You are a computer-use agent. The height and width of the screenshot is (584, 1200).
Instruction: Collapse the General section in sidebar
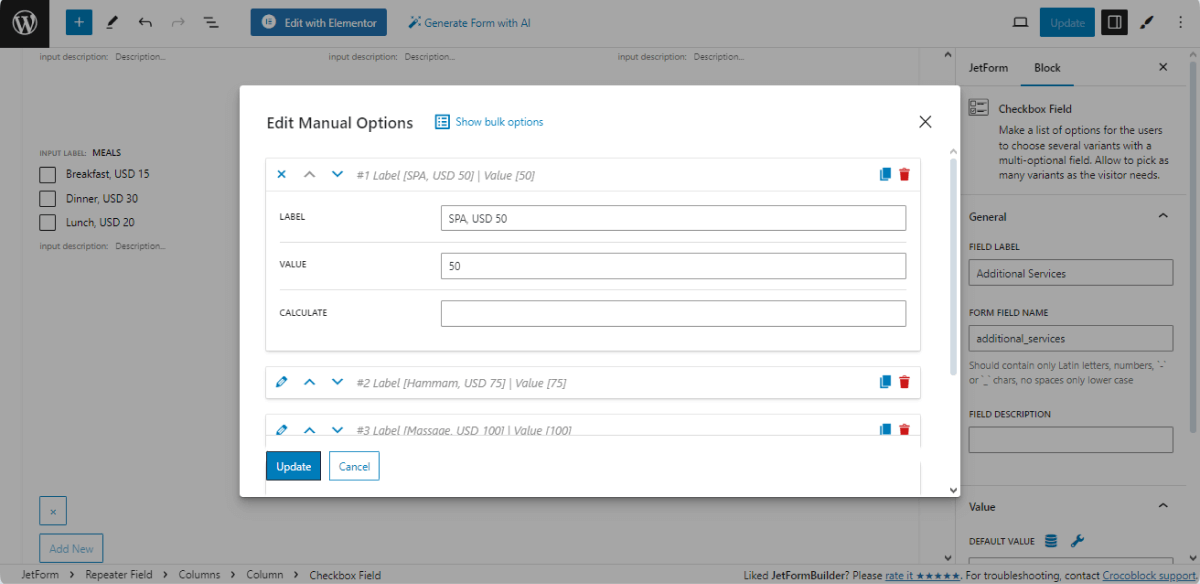click(x=1163, y=215)
